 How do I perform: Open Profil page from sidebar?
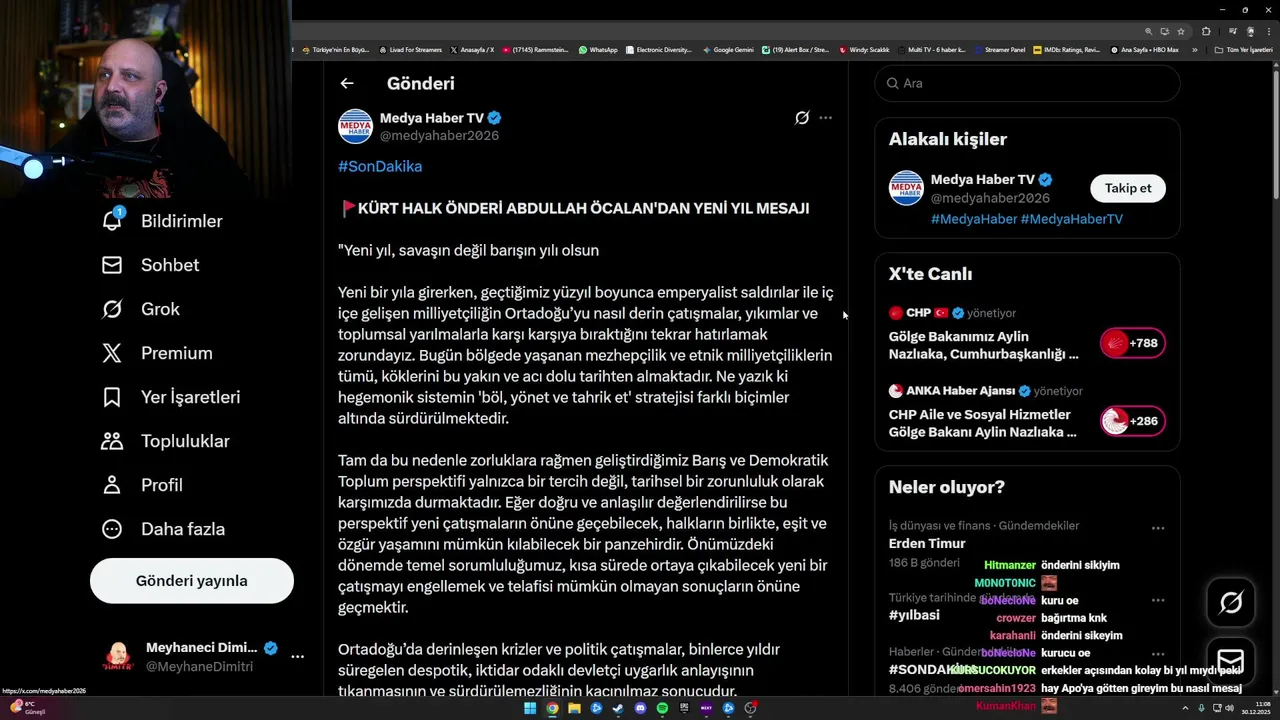(143, 485)
